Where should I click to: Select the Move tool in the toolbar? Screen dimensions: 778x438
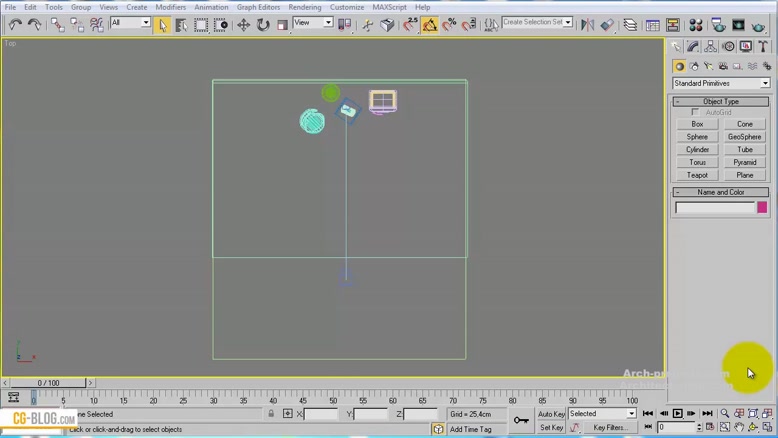(x=244, y=24)
